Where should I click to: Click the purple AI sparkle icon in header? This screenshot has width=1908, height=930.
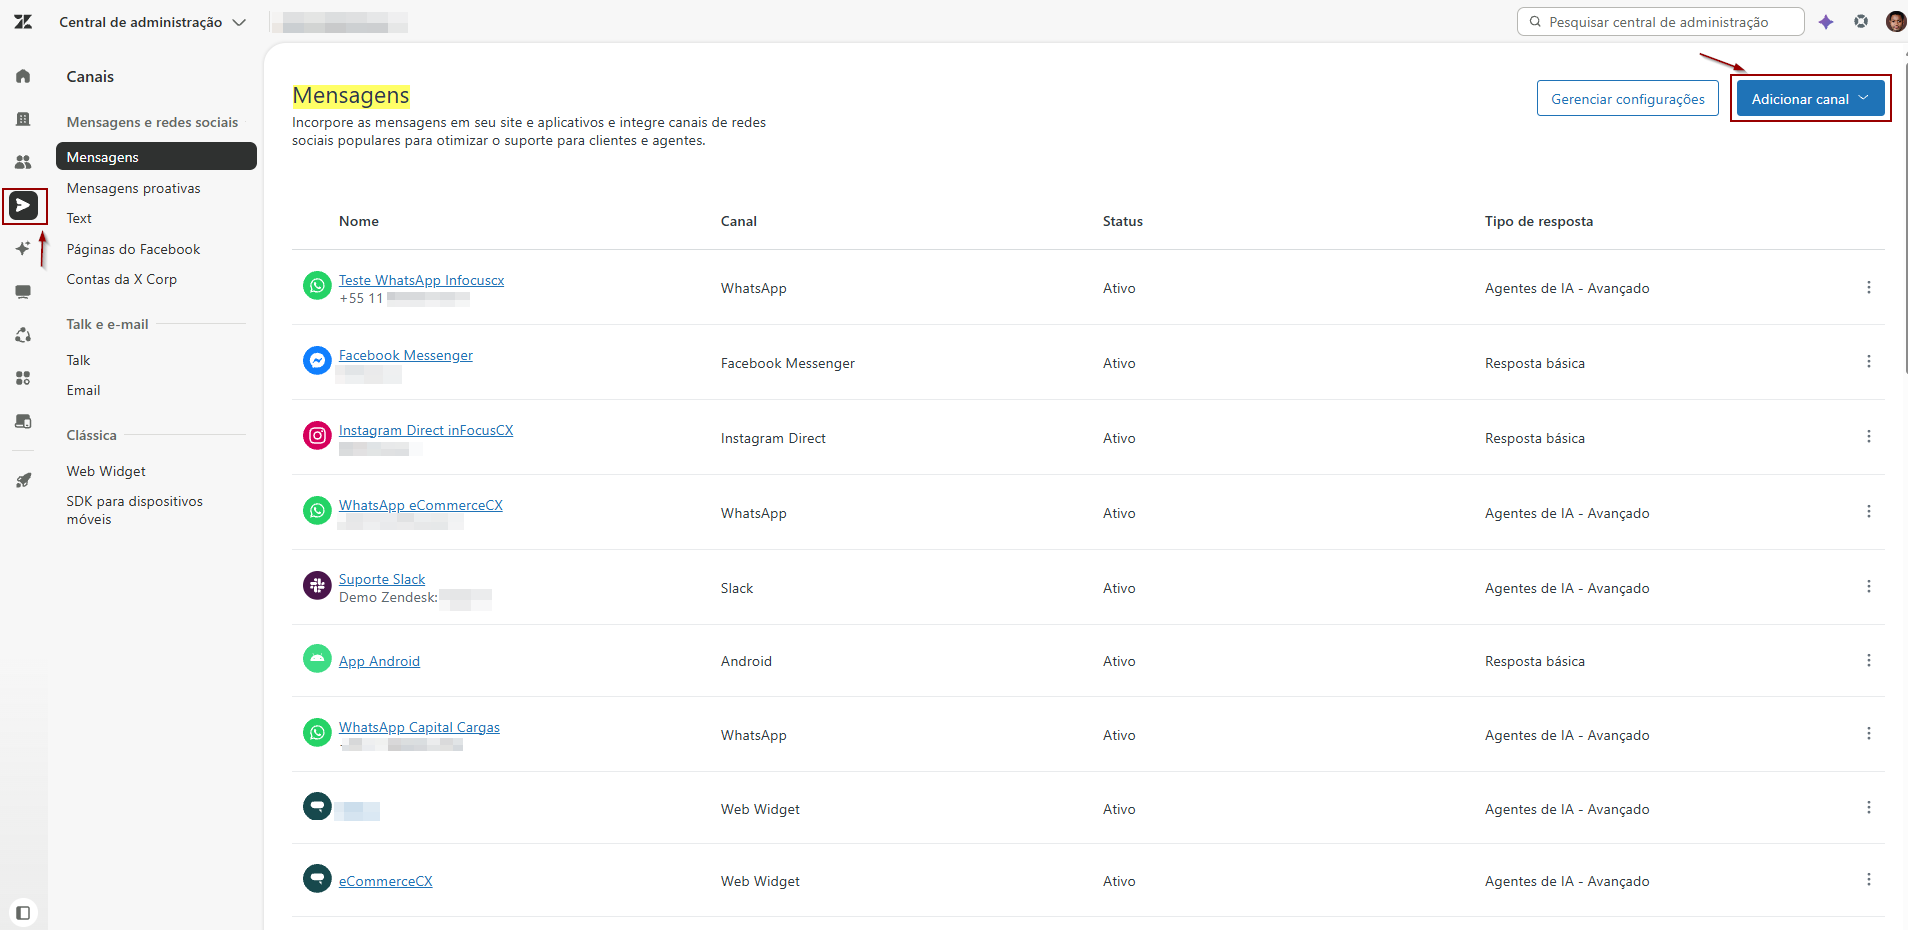[x=1826, y=22]
